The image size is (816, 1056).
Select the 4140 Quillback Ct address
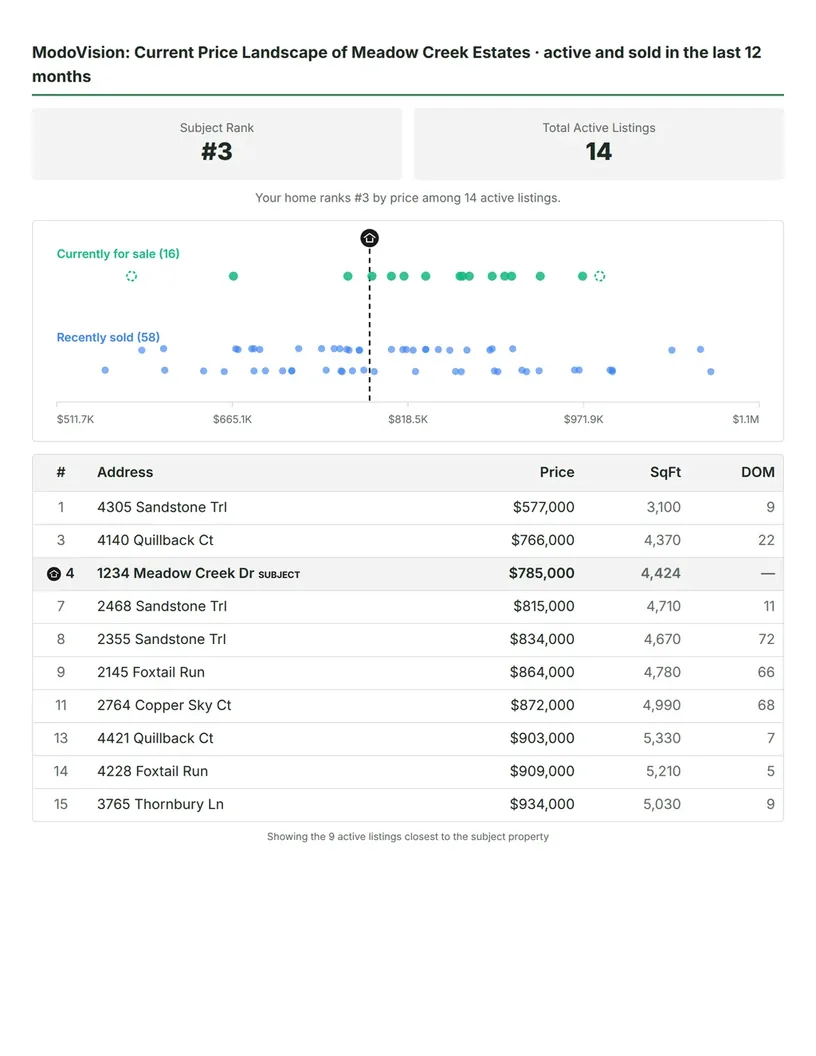(155, 540)
